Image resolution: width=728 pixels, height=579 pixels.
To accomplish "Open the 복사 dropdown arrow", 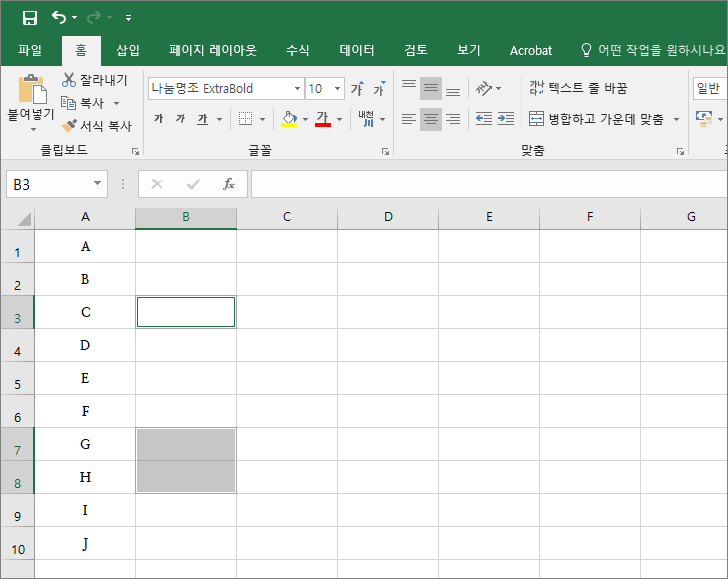I will tap(117, 103).
